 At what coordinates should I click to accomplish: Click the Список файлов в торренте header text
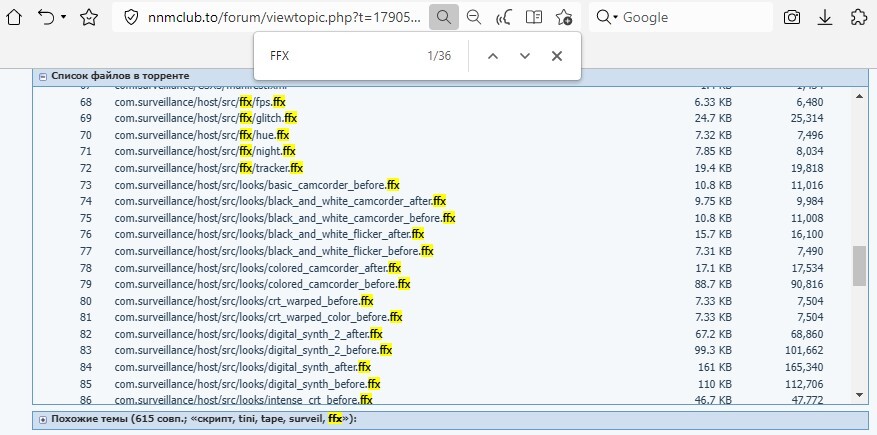[120, 76]
